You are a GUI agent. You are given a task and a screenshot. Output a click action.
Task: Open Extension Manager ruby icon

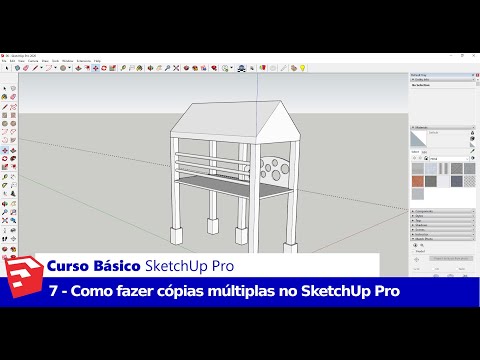(214, 68)
